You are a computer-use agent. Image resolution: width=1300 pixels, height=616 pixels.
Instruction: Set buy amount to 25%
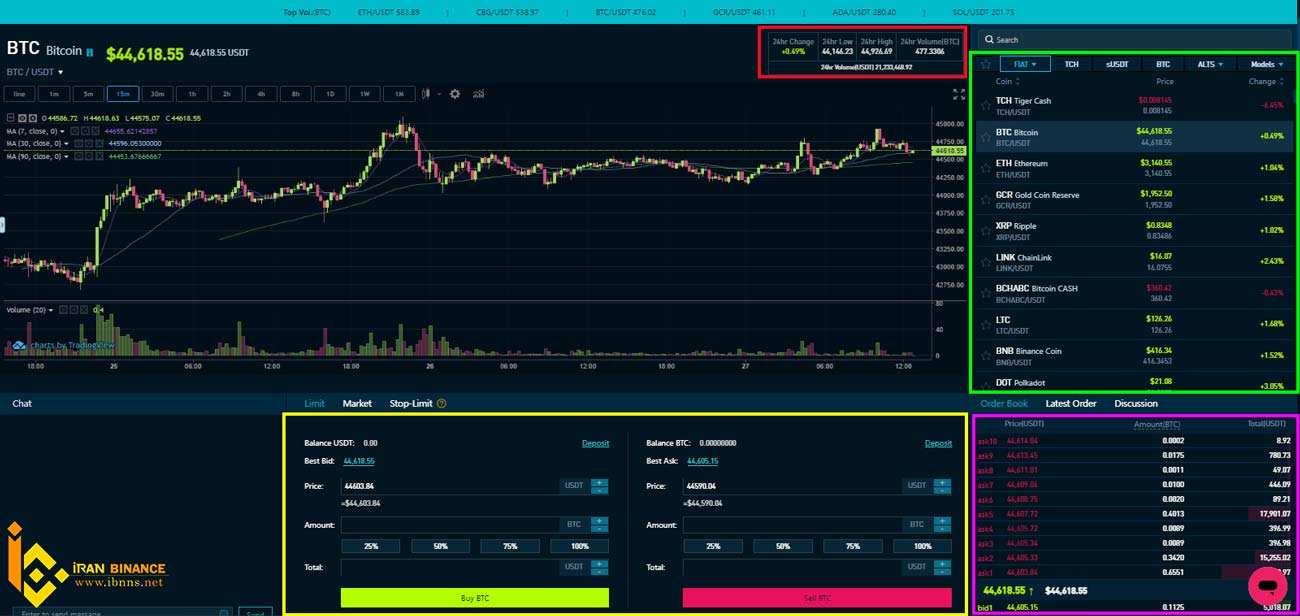(371, 546)
